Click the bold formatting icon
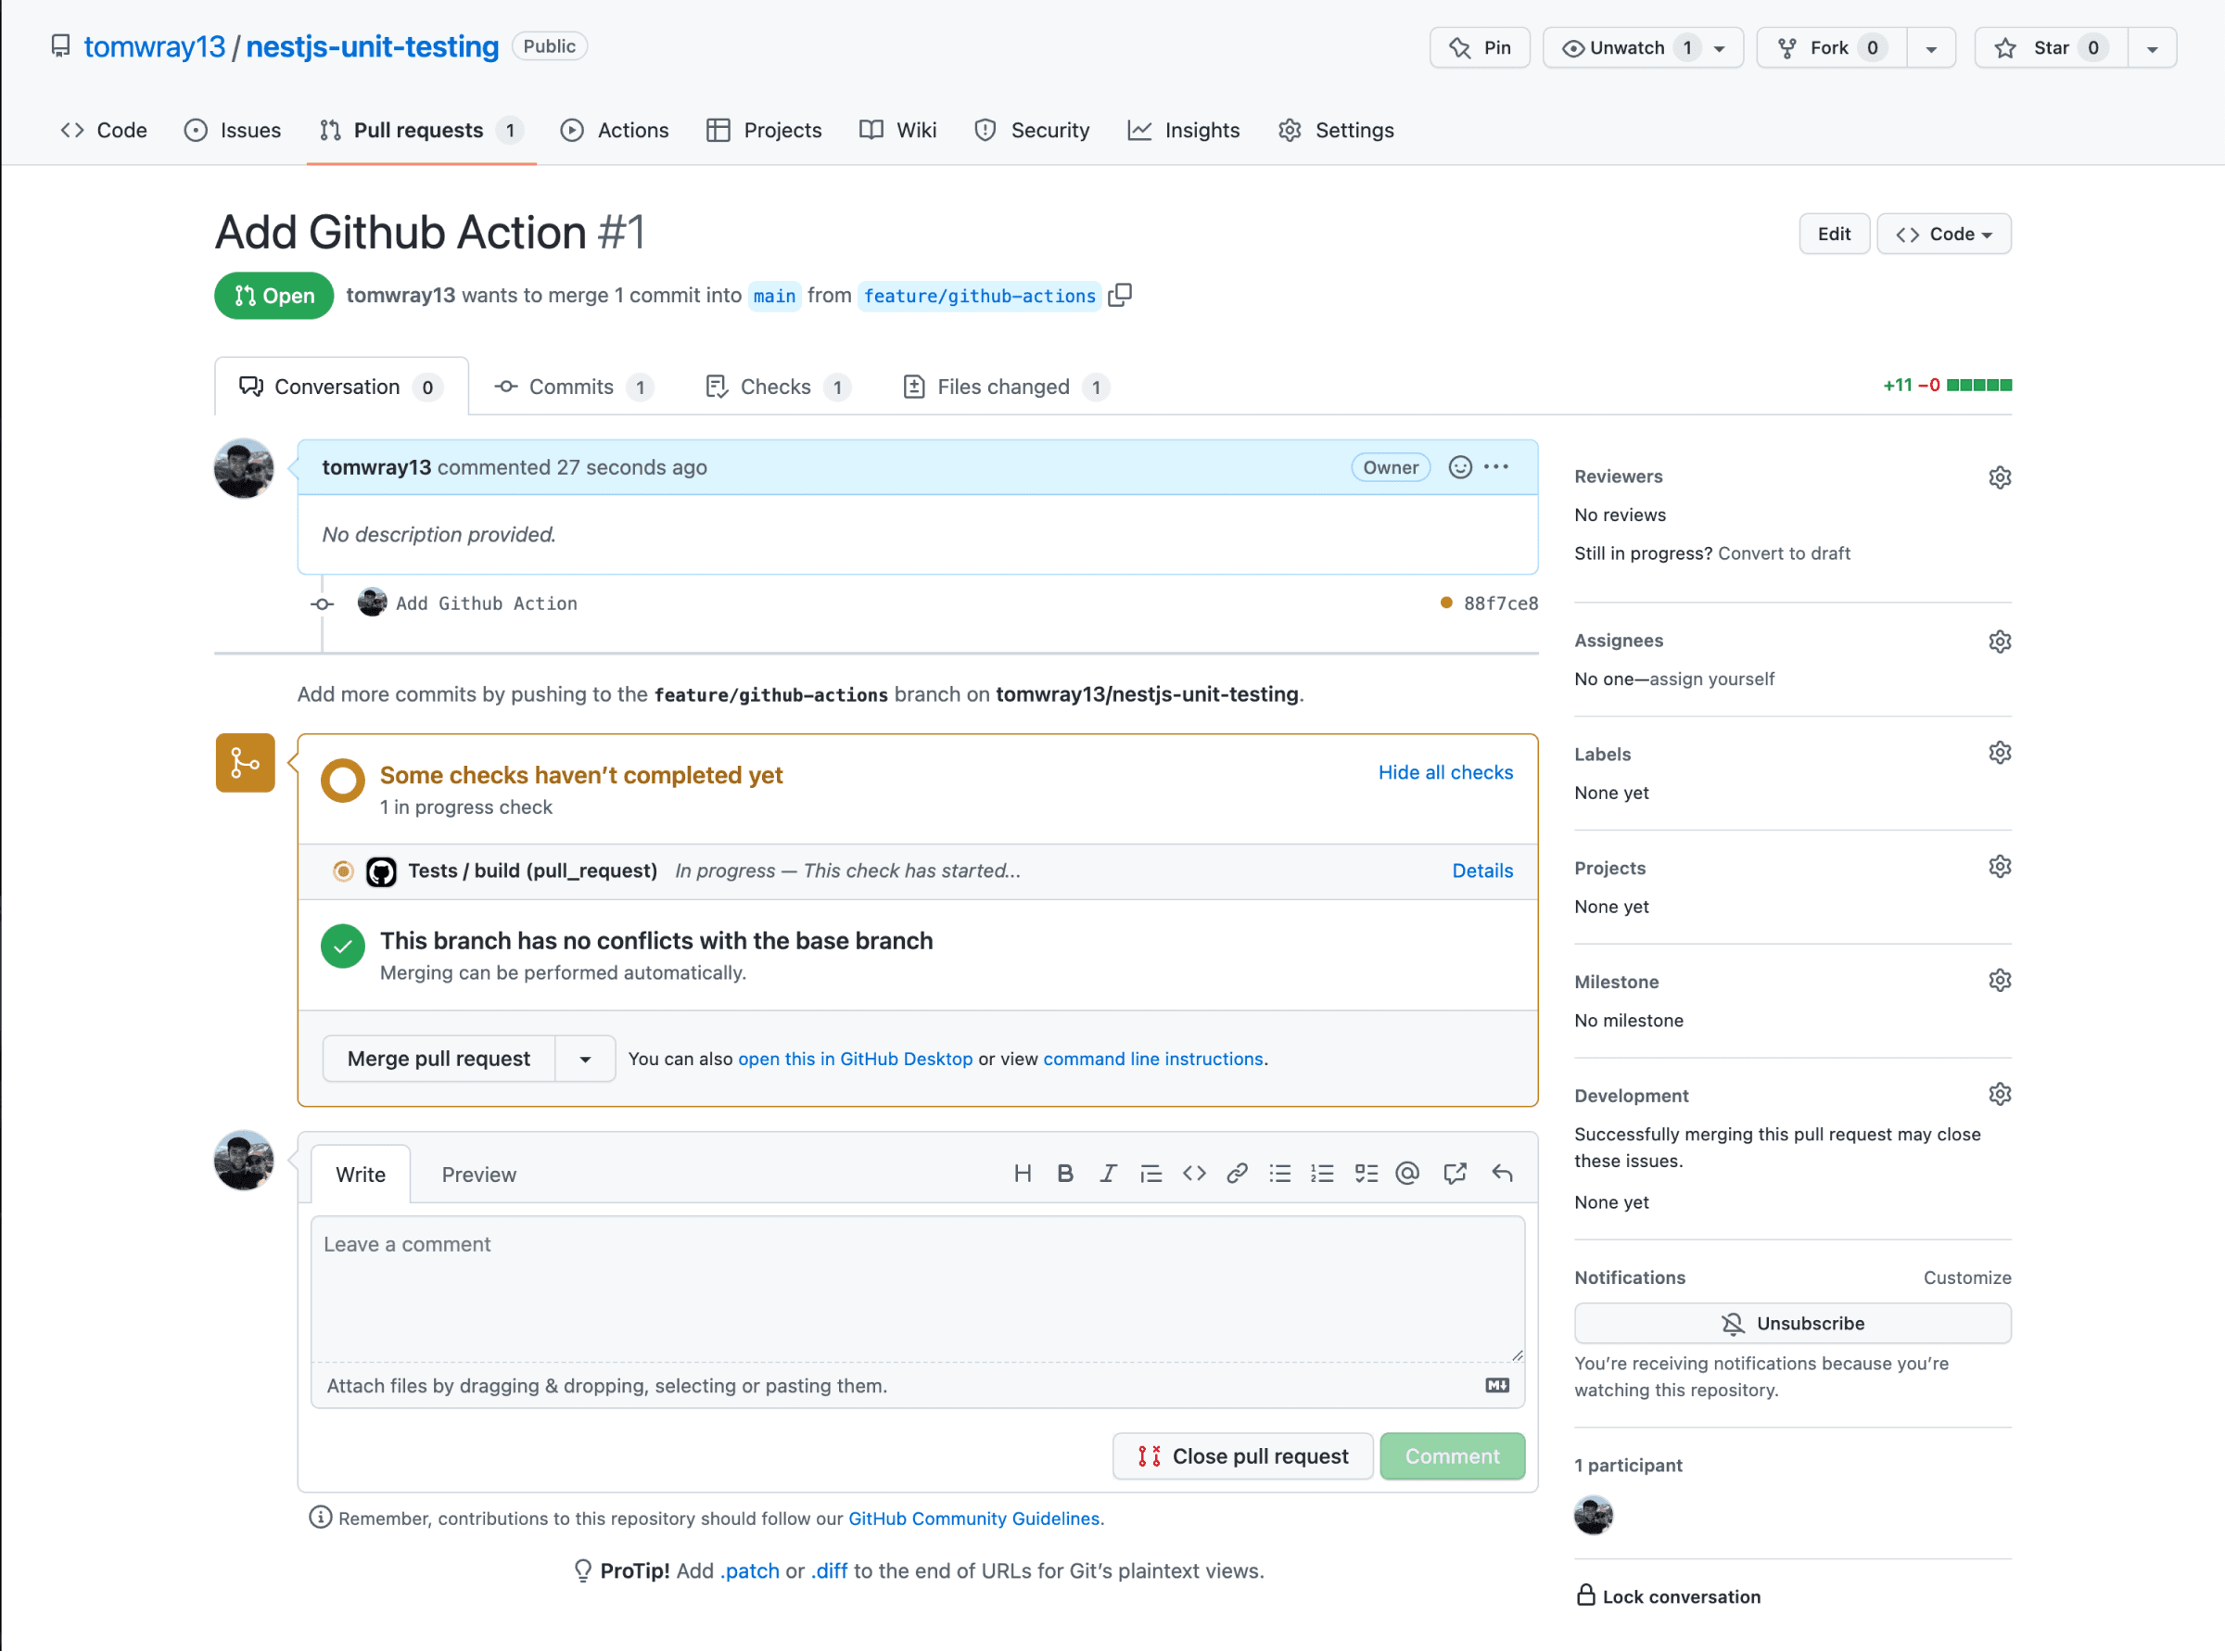Image resolution: width=2225 pixels, height=1652 pixels. pos(1065,1174)
